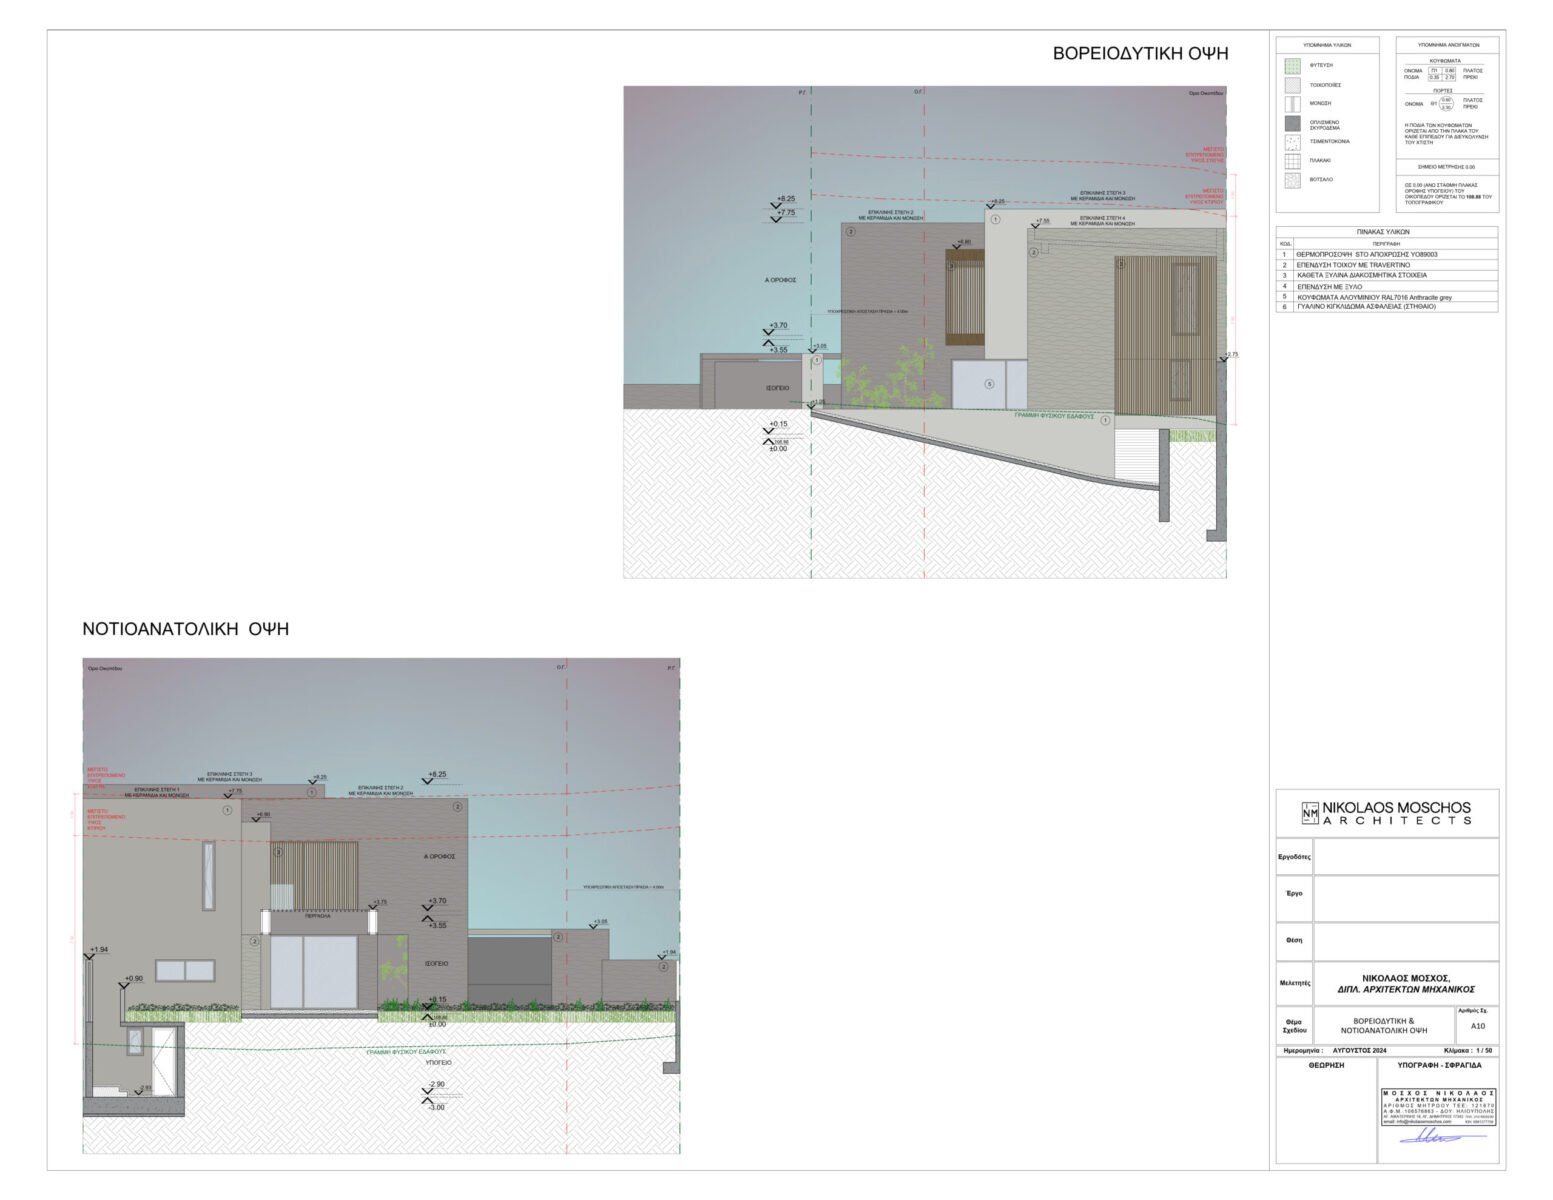The image size is (1553, 1200).
Task: Click the ΙΣΟΓΕΙΟ label in the southeast elevation
Action: (437, 964)
